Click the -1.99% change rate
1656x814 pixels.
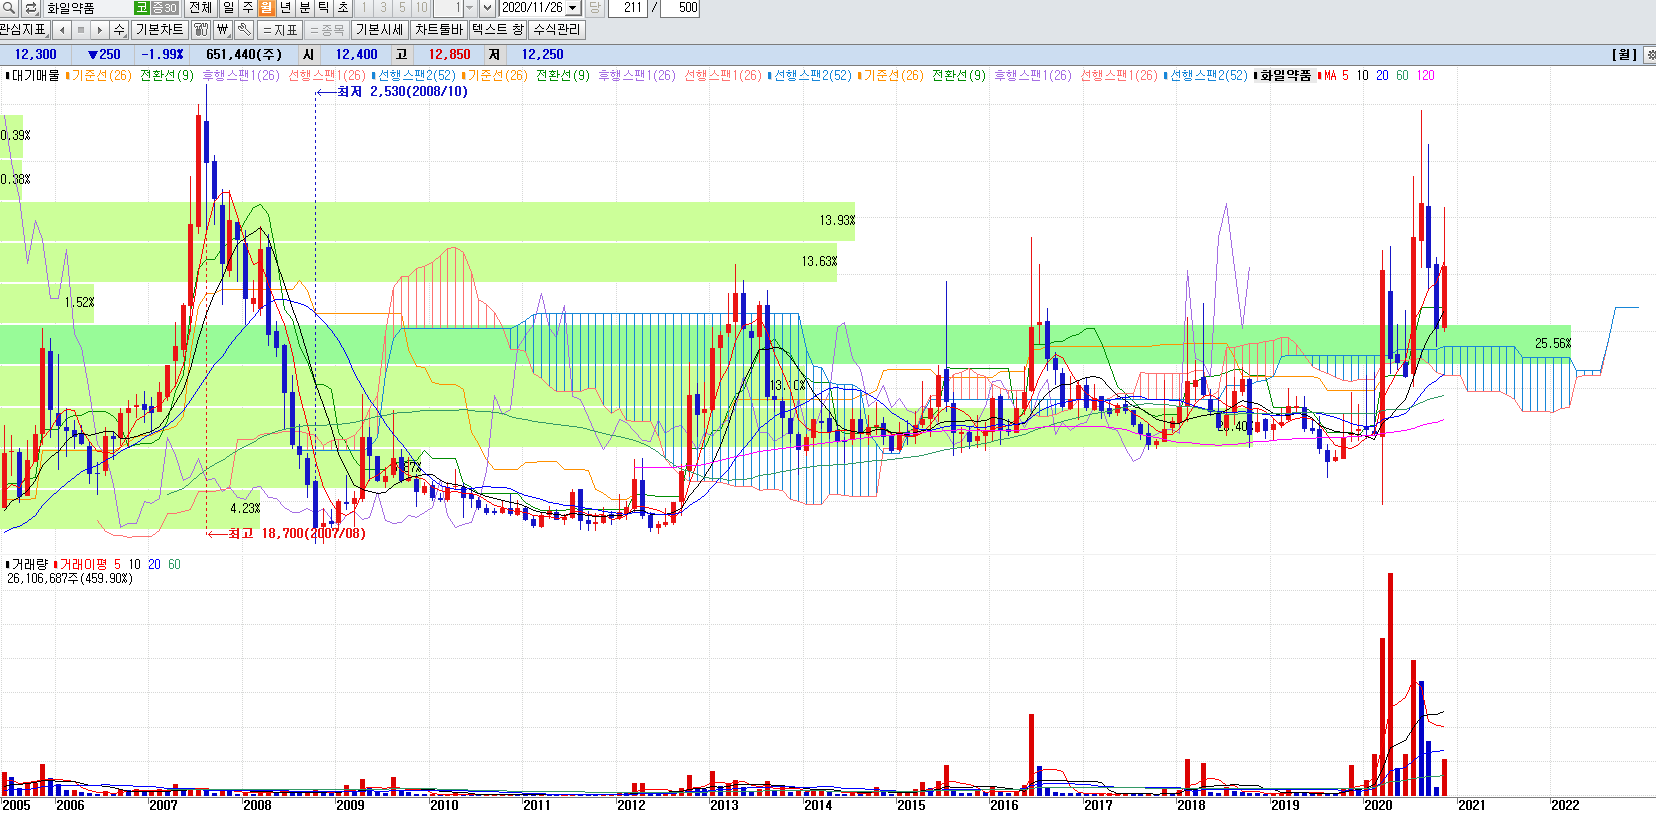[162, 55]
